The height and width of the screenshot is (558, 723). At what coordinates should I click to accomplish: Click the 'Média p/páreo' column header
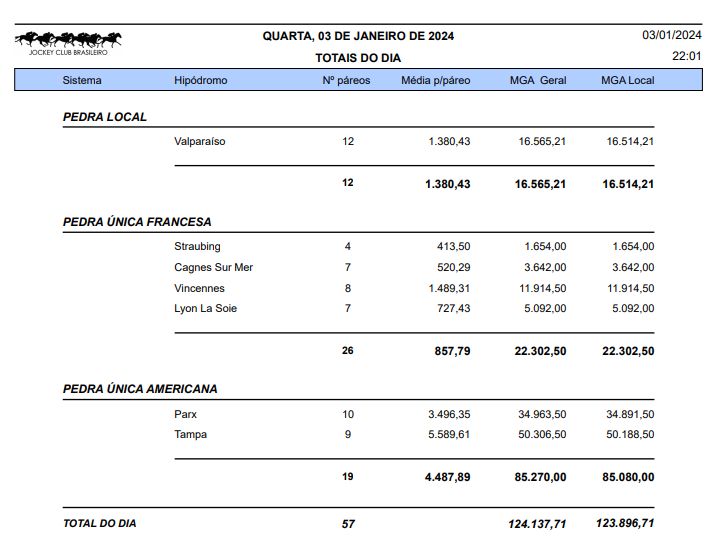point(436,80)
